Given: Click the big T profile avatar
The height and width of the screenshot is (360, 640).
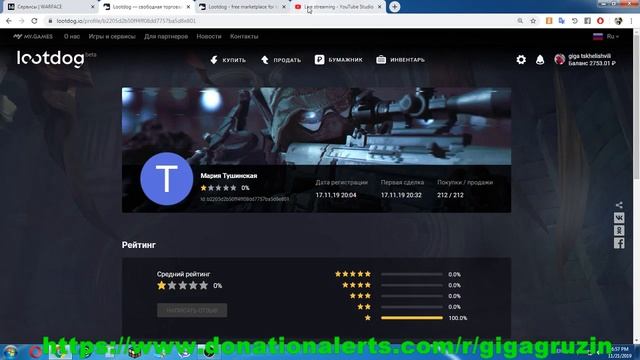Looking at the screenshot, I should click(x=167, y=179).
